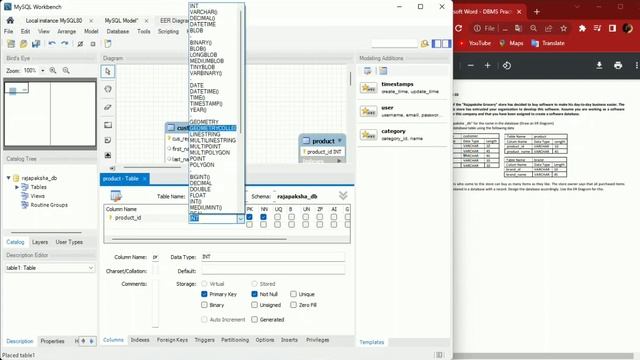Select the pointer tool in diagram palette
The height and width of the screenshot is (360, 640).
pyautogui.click(x=108, y=71)
